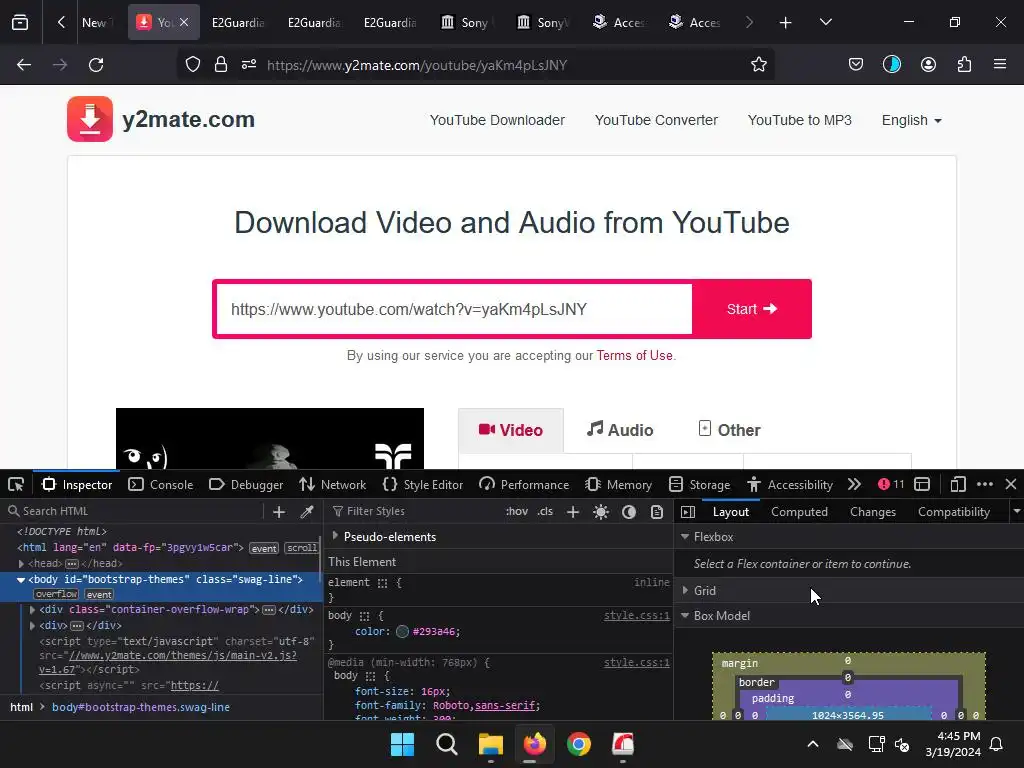Expand container-overflow-wrap div node
The width and height of the screenshot is (1024, 768).
32,609
